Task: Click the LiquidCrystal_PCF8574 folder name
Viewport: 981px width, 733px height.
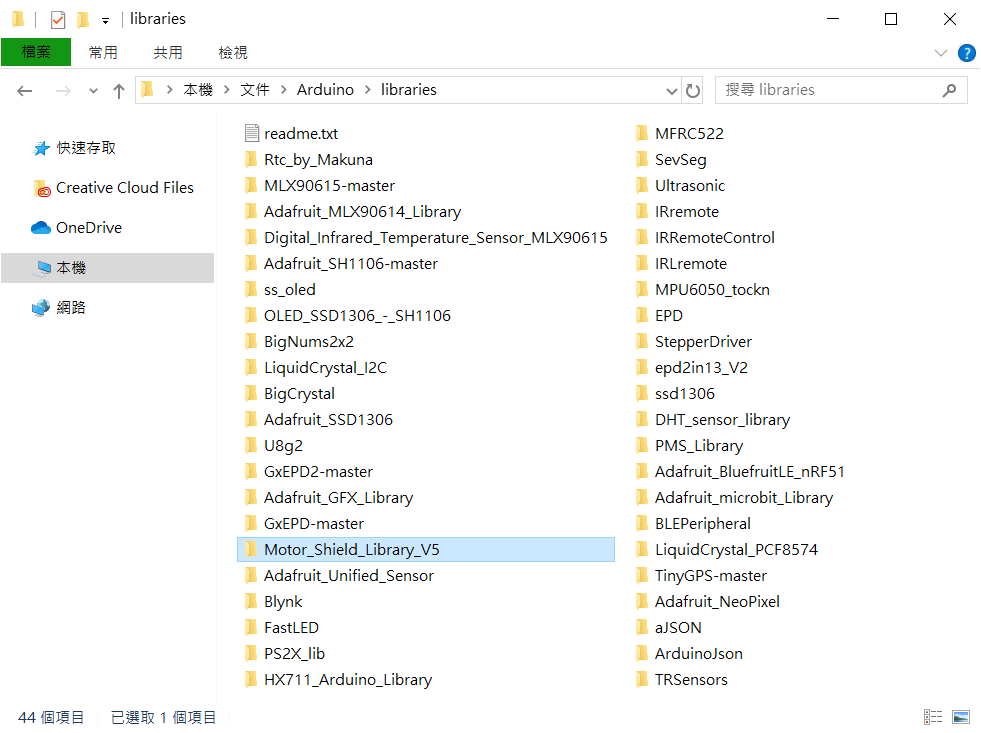Action: tap(736, 550)
